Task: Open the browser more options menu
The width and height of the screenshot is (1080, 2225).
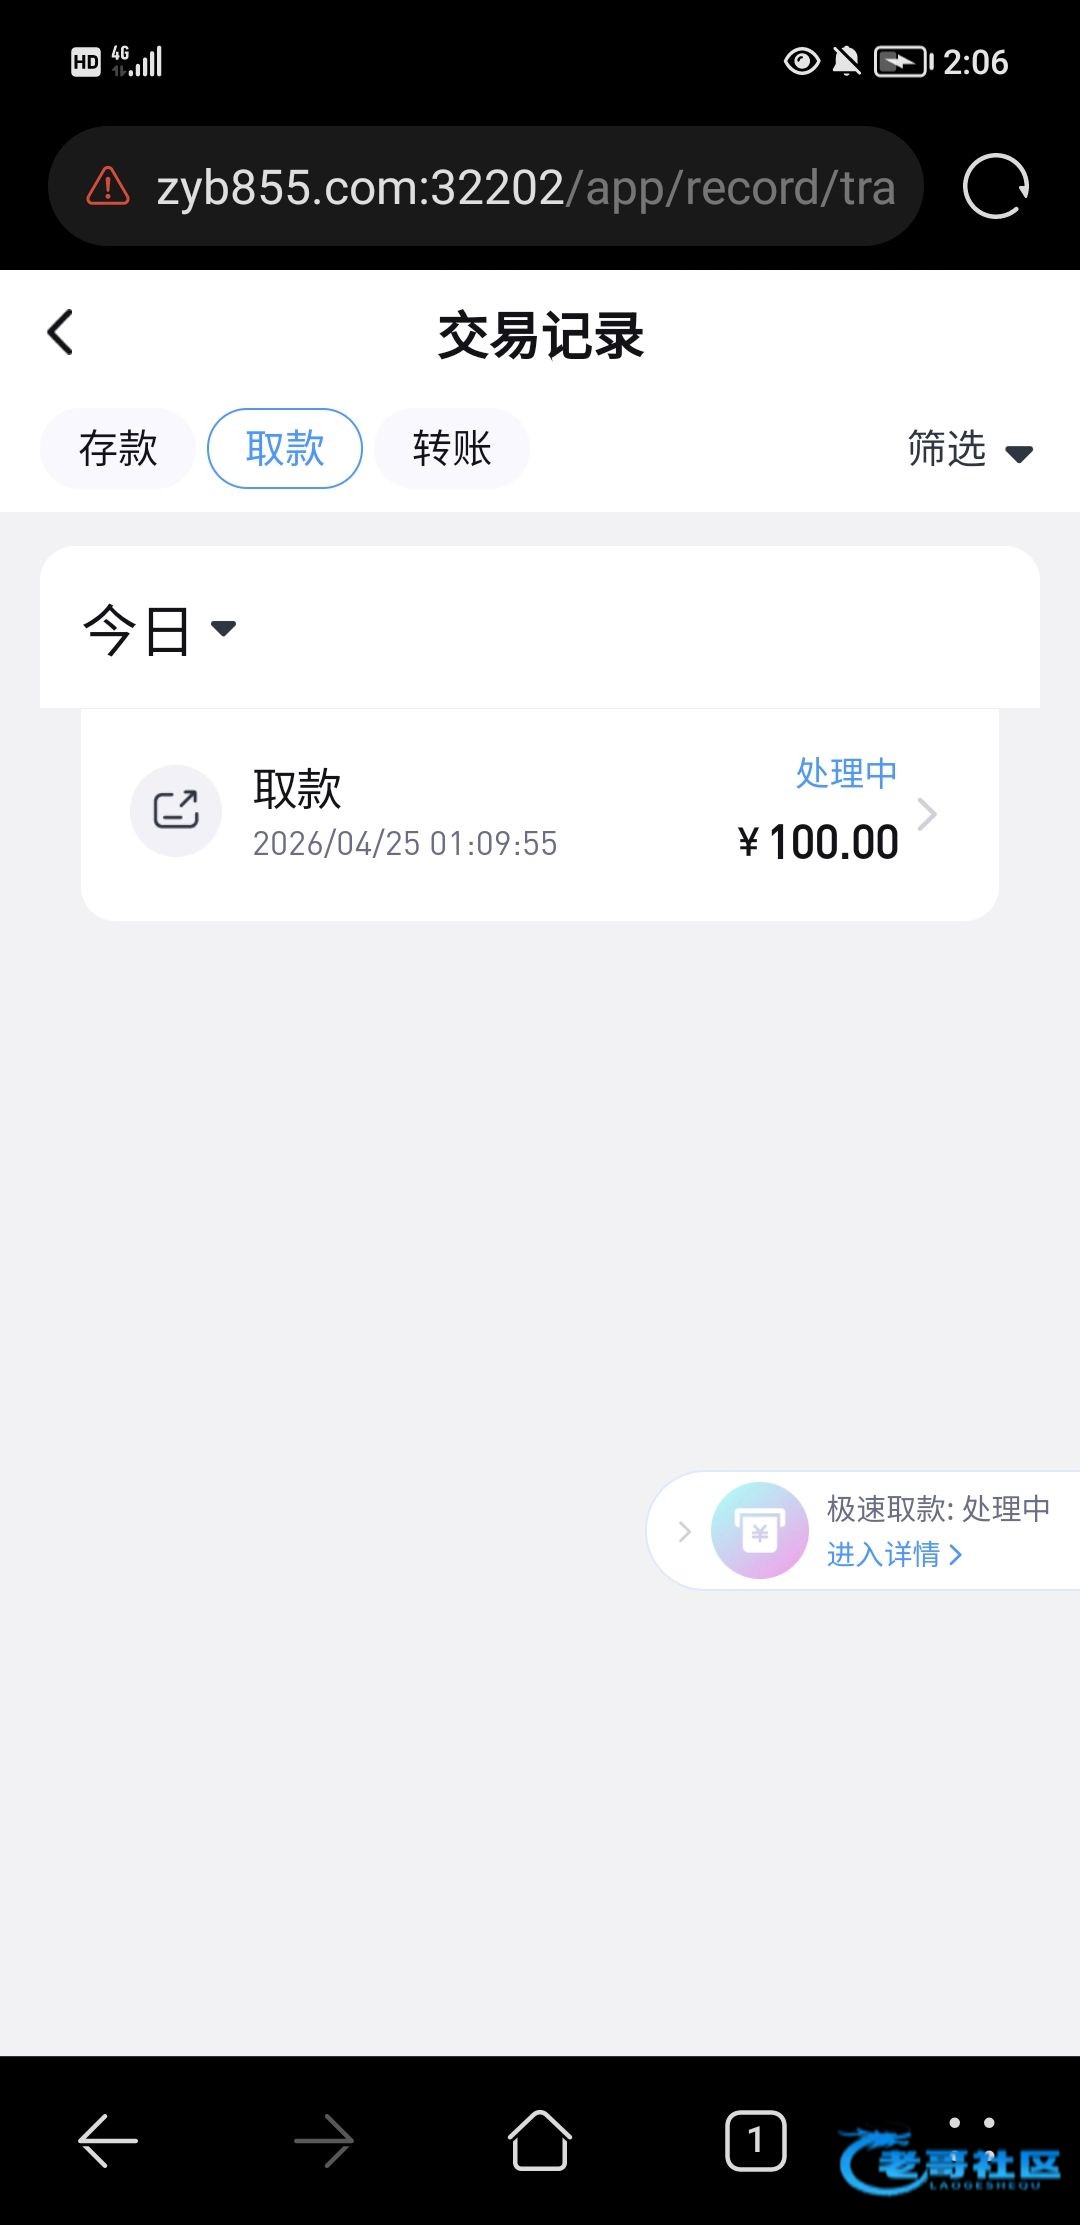Action: (x=971, y=2124)
